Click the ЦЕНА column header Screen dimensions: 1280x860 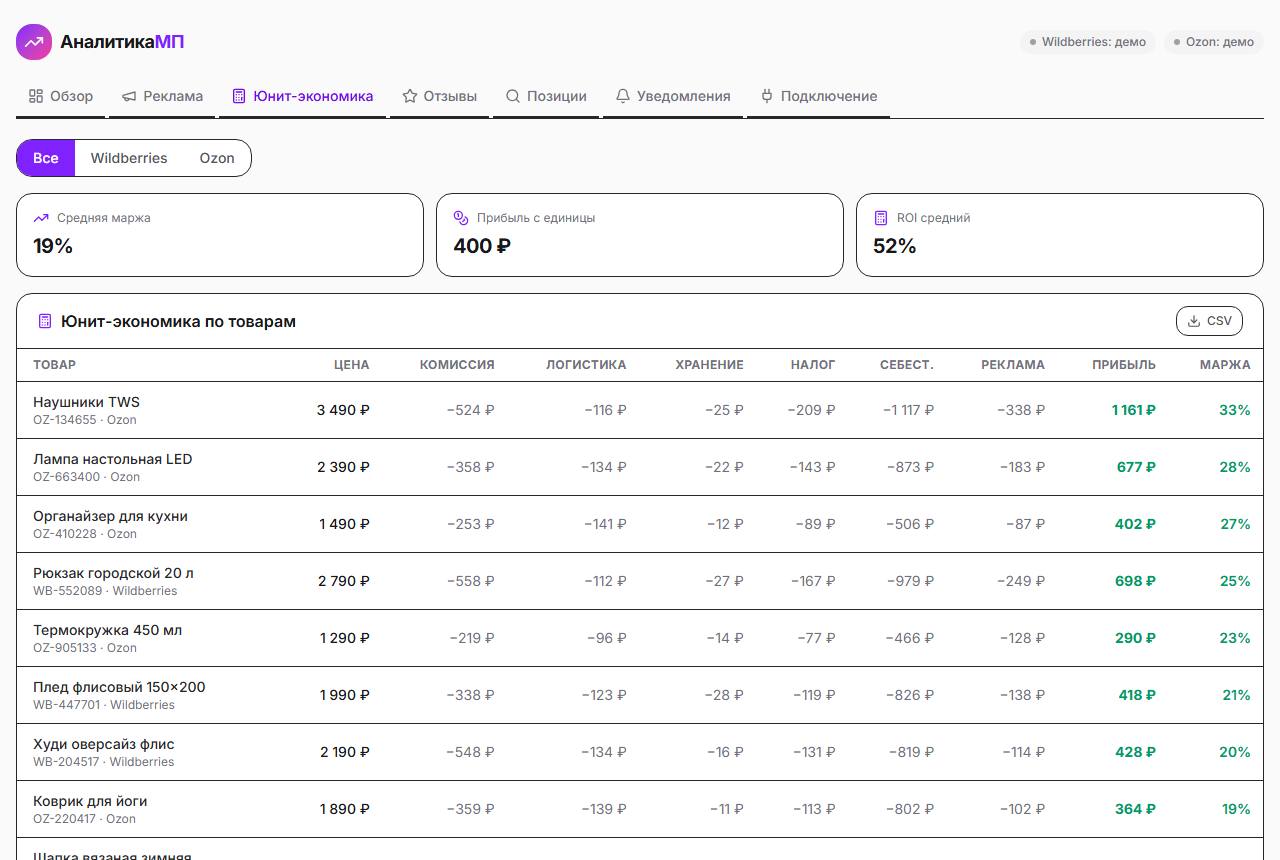(x=352, y=365)
